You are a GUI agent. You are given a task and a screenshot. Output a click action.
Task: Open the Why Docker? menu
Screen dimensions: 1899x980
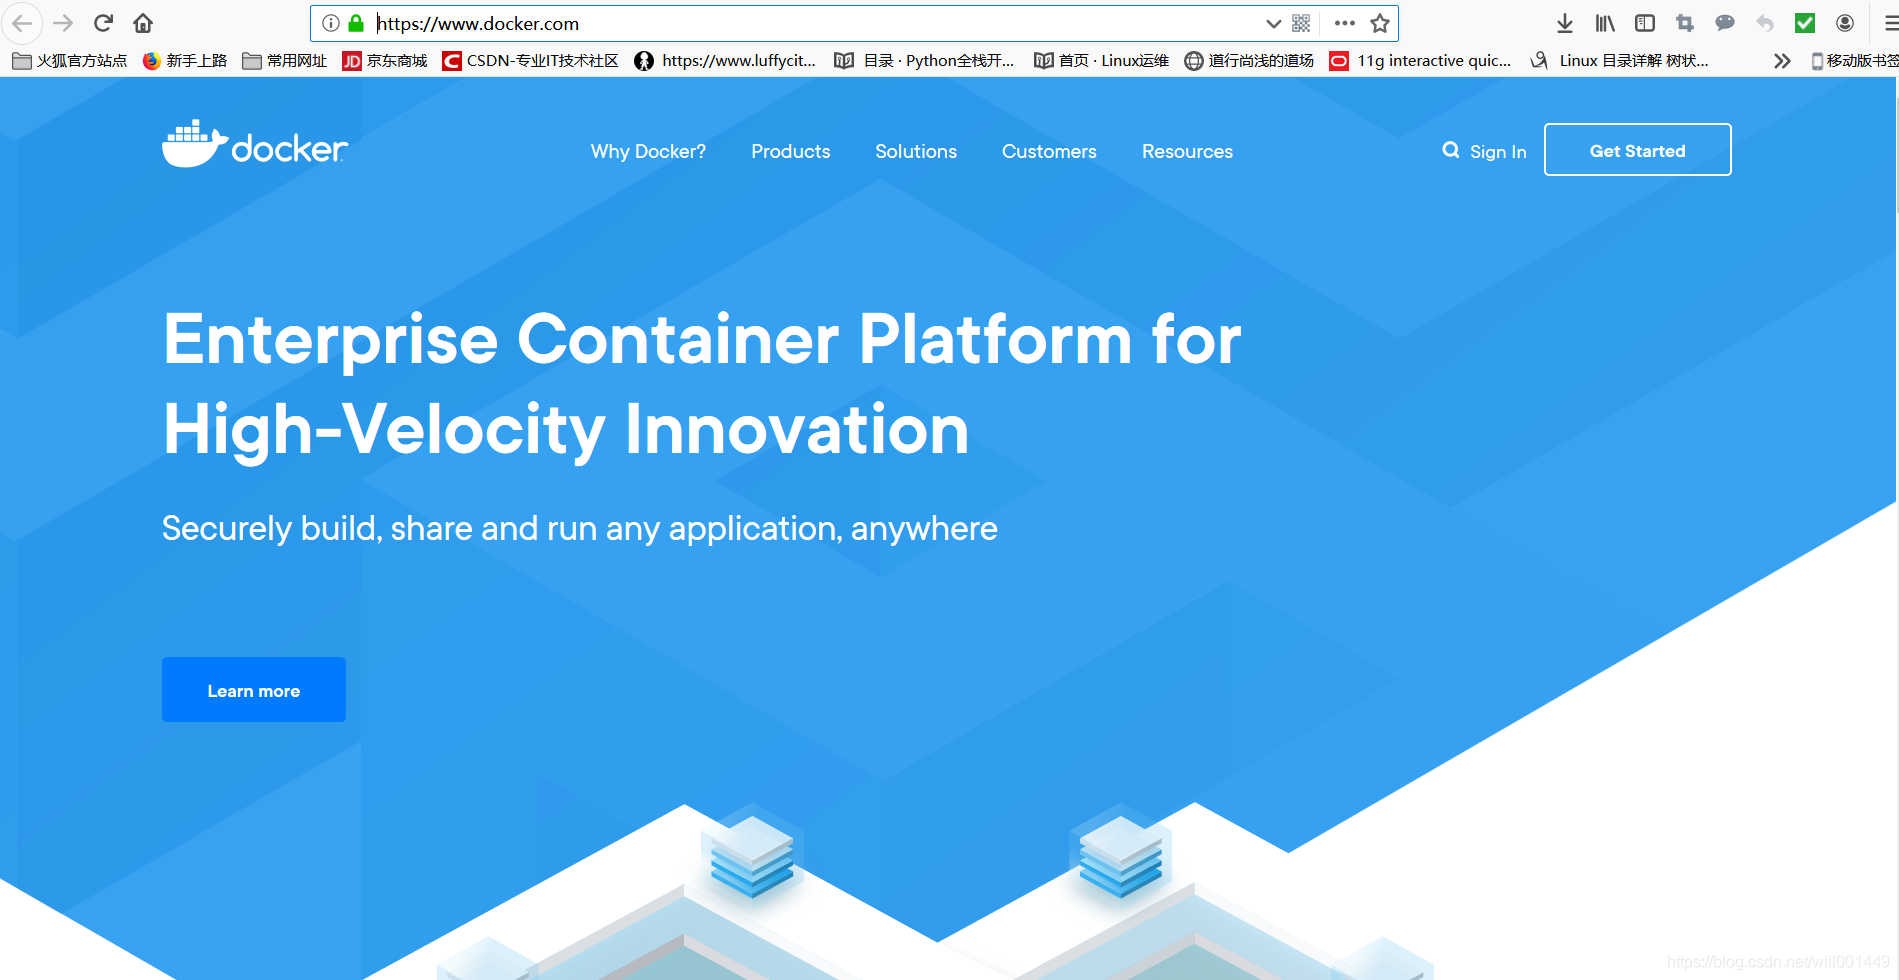coord(648,151)
